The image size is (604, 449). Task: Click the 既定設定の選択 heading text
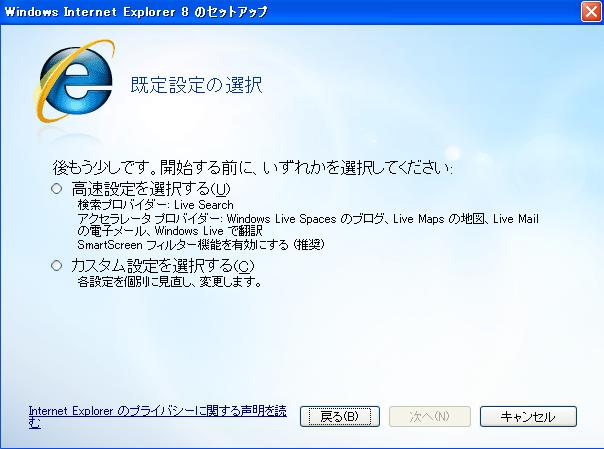[x=196, y=85]
